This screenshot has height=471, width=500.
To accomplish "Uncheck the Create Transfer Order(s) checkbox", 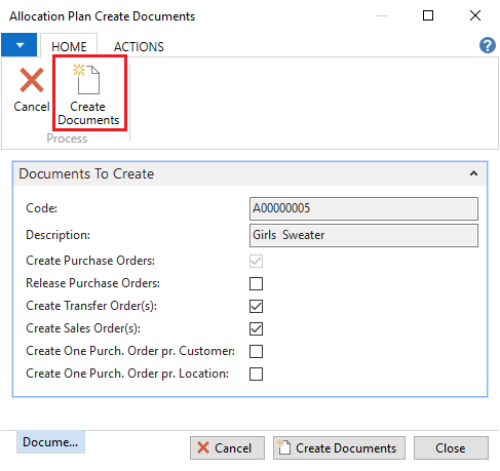I will pos(256,306).
